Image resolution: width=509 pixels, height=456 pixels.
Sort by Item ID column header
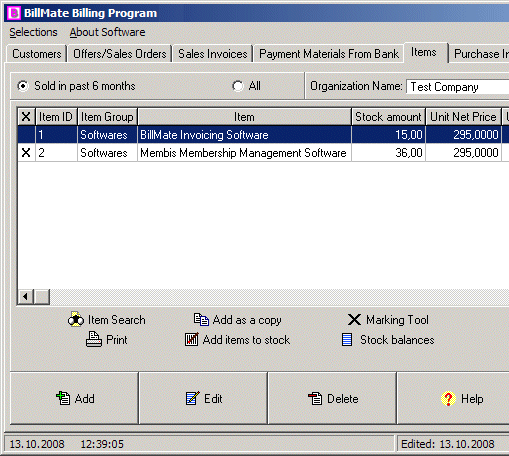(x=56, y=117)
